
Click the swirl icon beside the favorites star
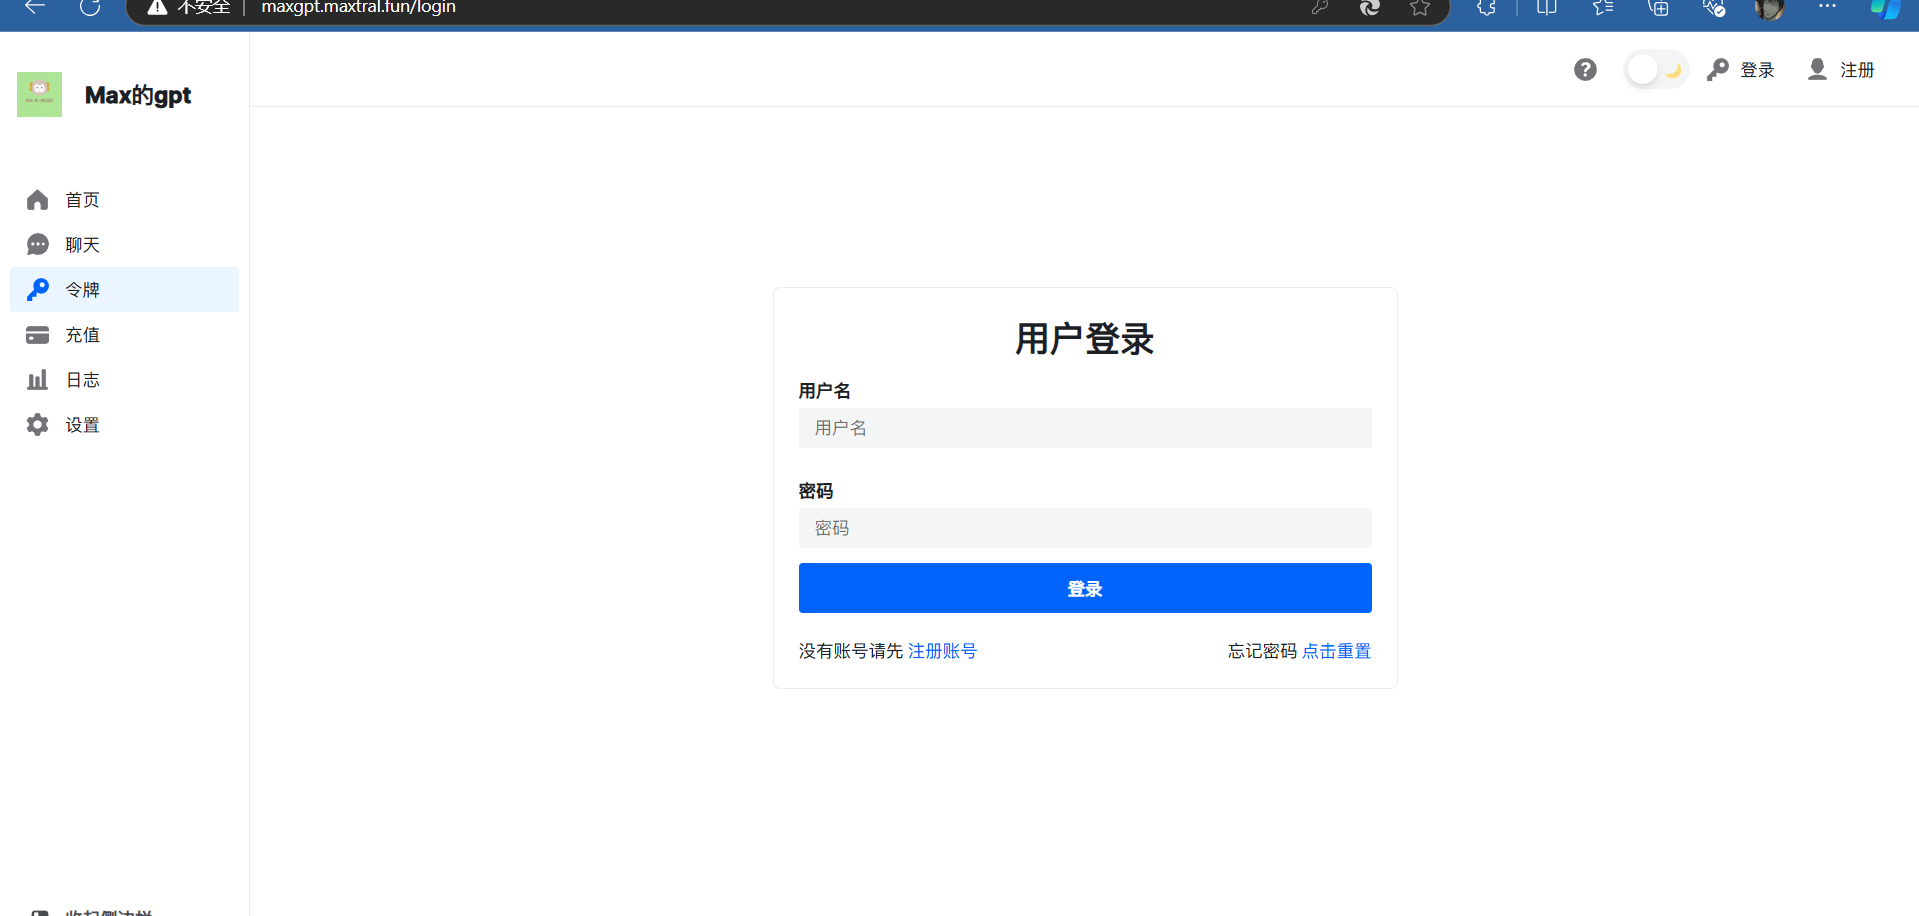pos(1370,7)
